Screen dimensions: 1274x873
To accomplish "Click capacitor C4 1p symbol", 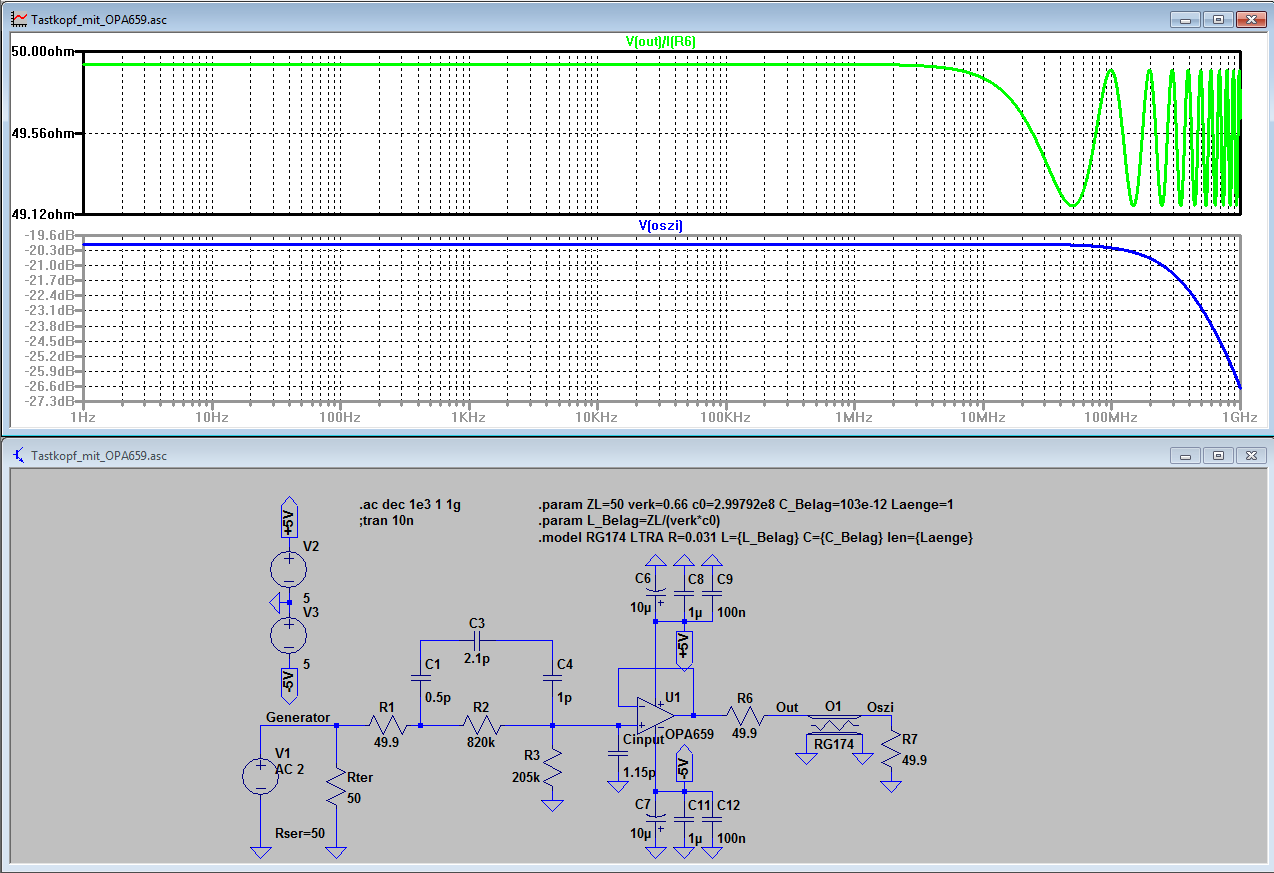I will point(552,679).
